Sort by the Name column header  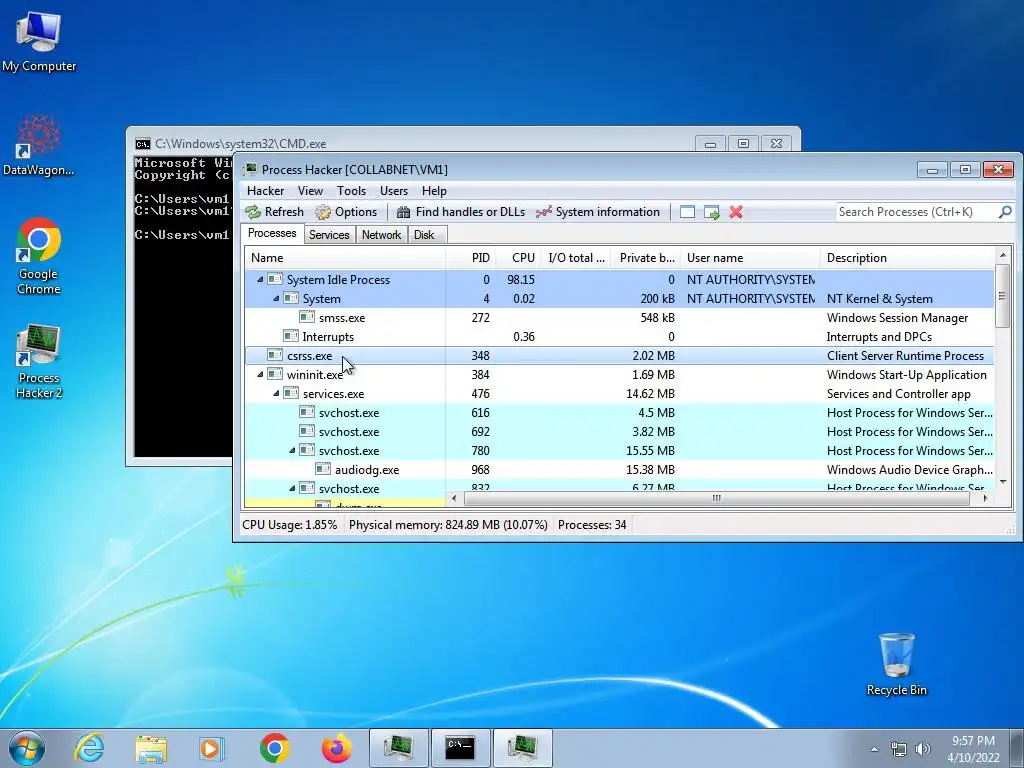(x=345, y=258)
